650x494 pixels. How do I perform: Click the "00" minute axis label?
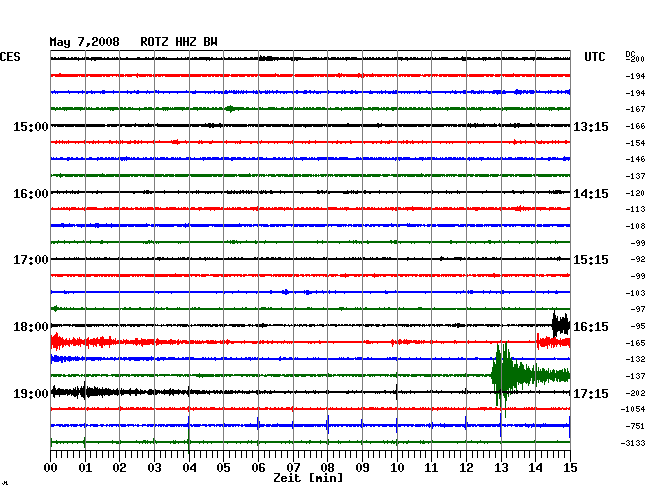pos(51,468)
